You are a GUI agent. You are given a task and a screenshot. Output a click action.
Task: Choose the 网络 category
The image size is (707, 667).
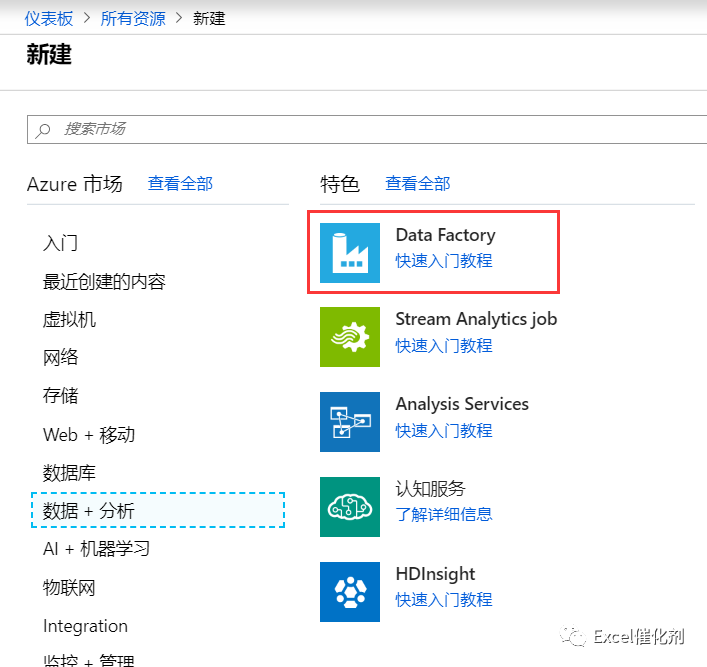point(60,357)
